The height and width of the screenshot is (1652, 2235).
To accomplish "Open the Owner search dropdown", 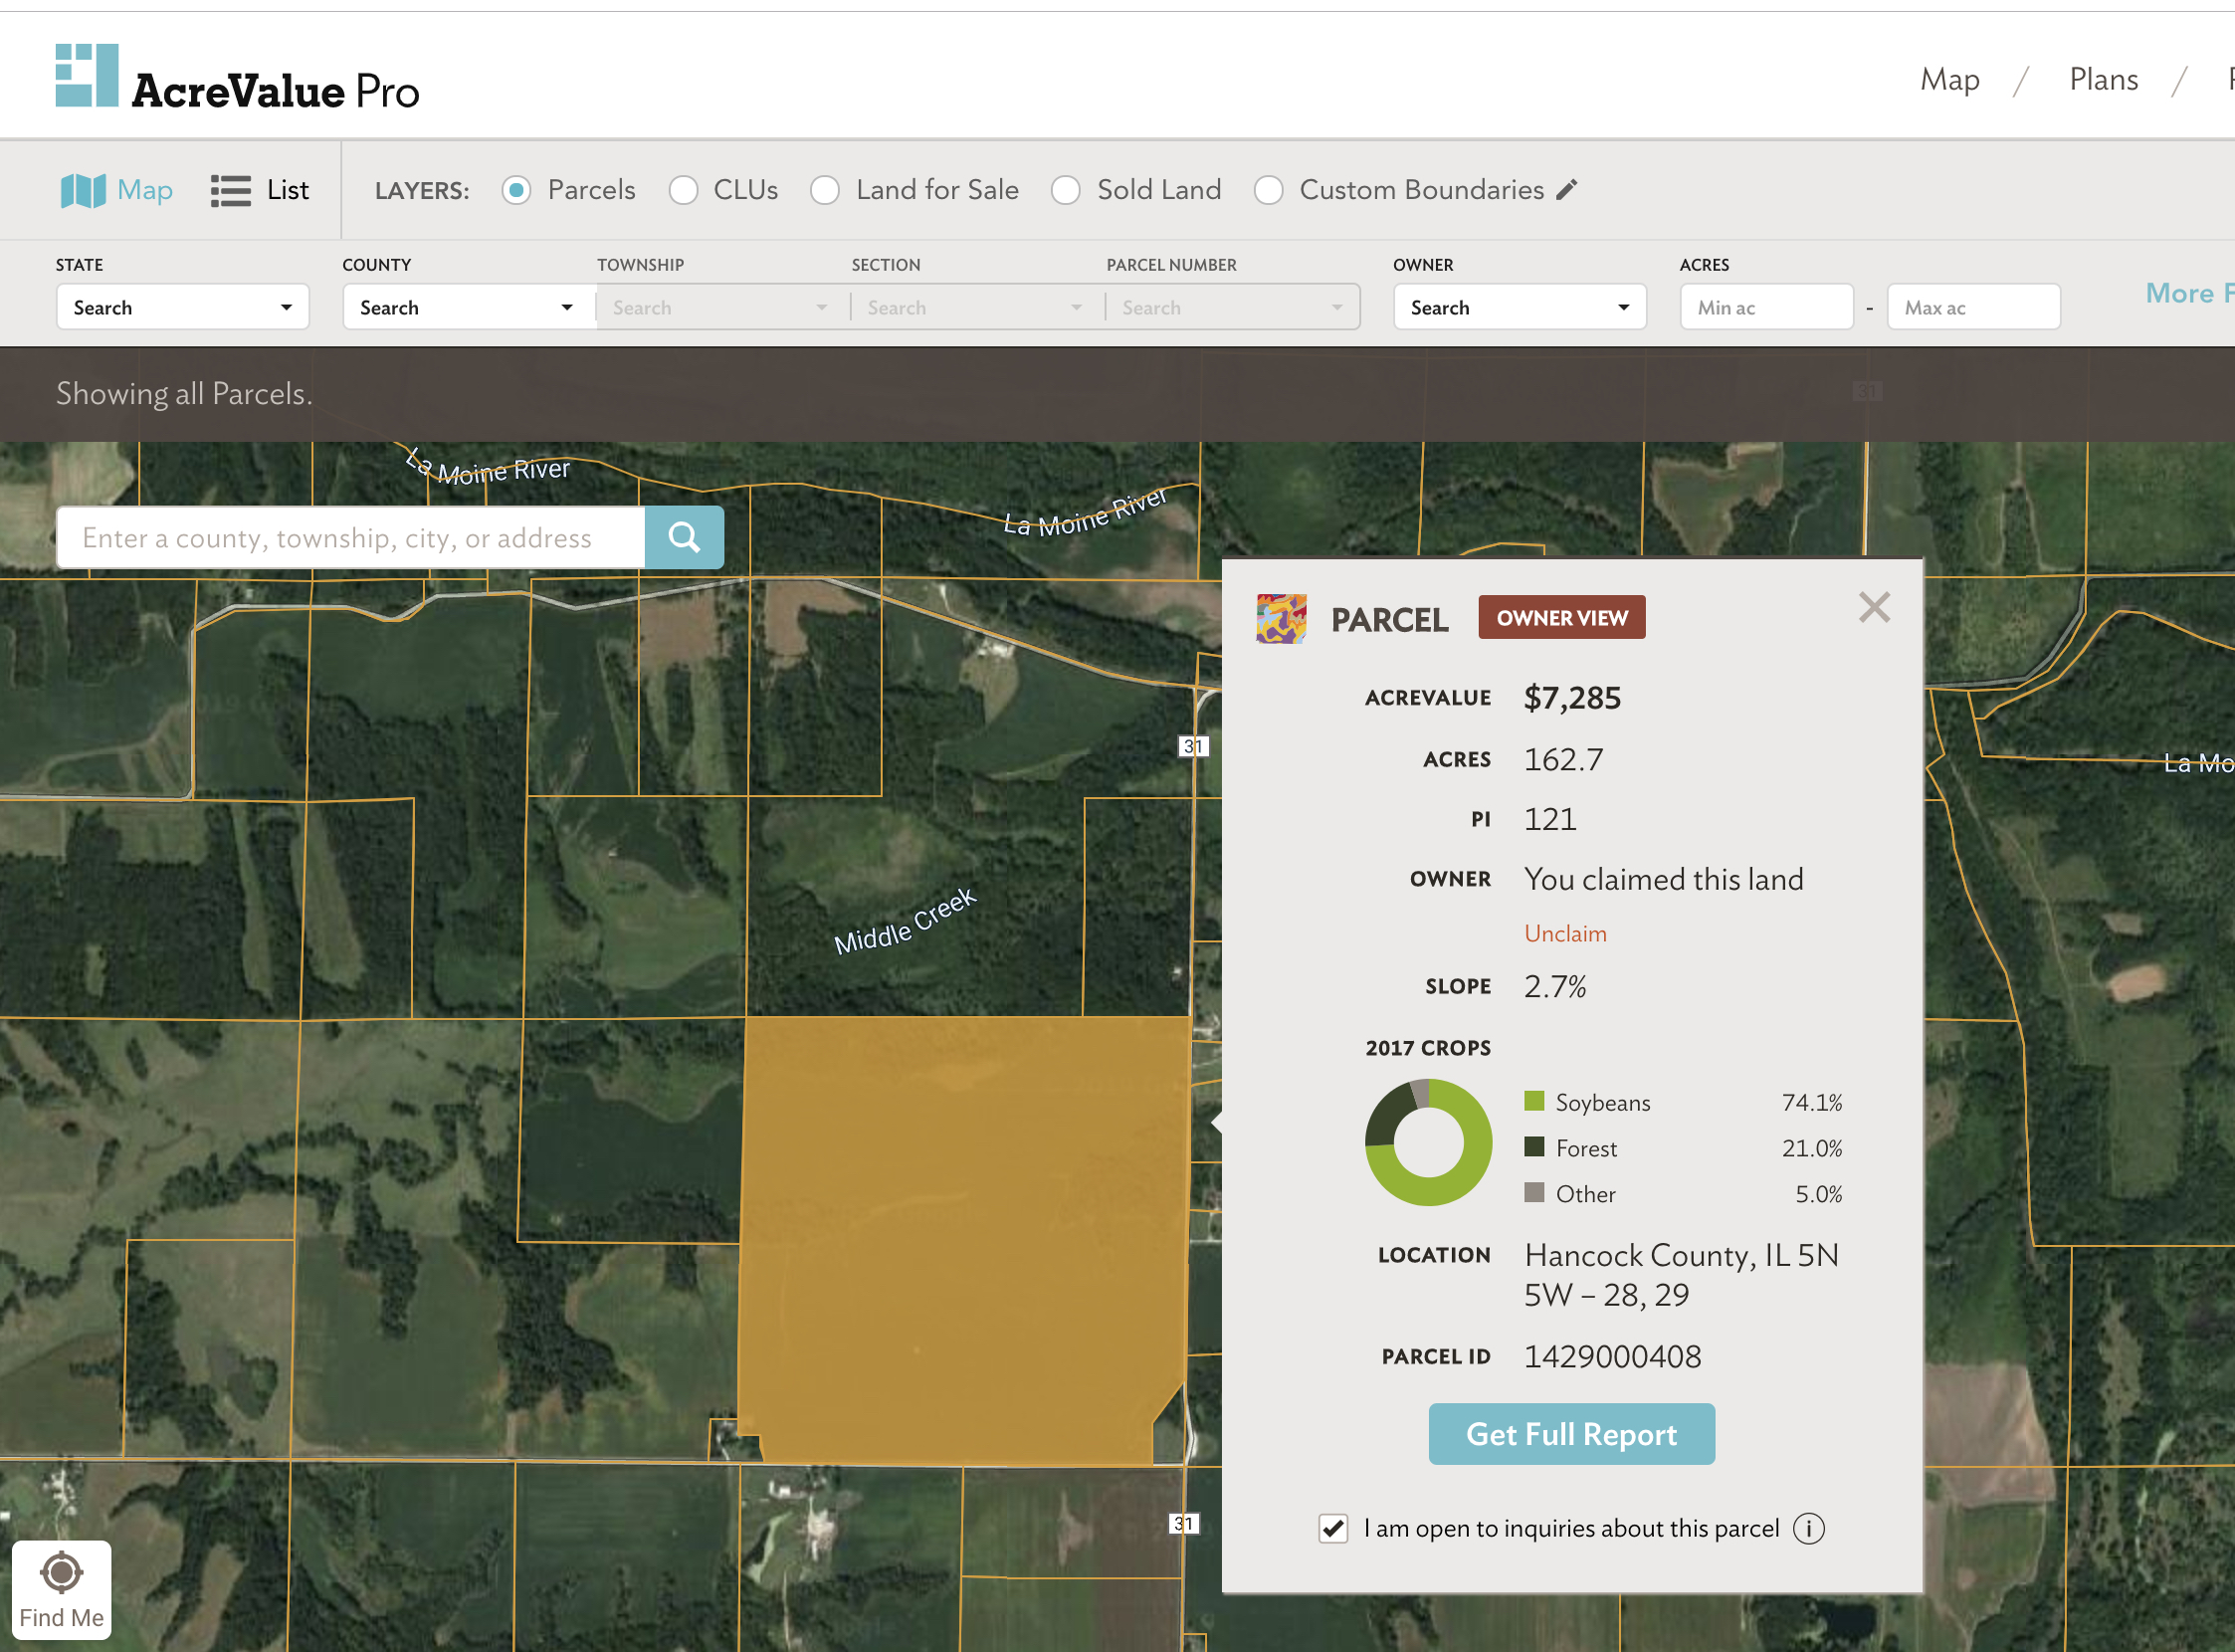I will click(x=1519, y=307).
